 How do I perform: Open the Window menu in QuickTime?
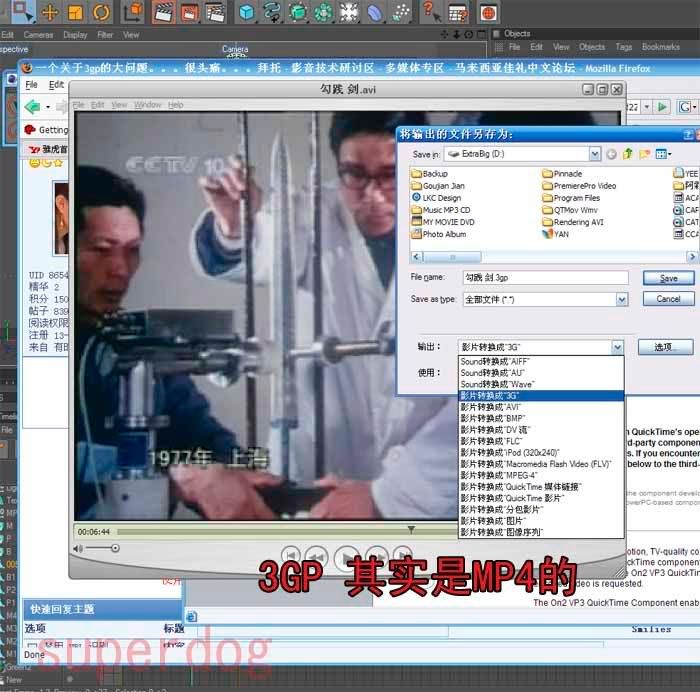click(x=147, y=105)
